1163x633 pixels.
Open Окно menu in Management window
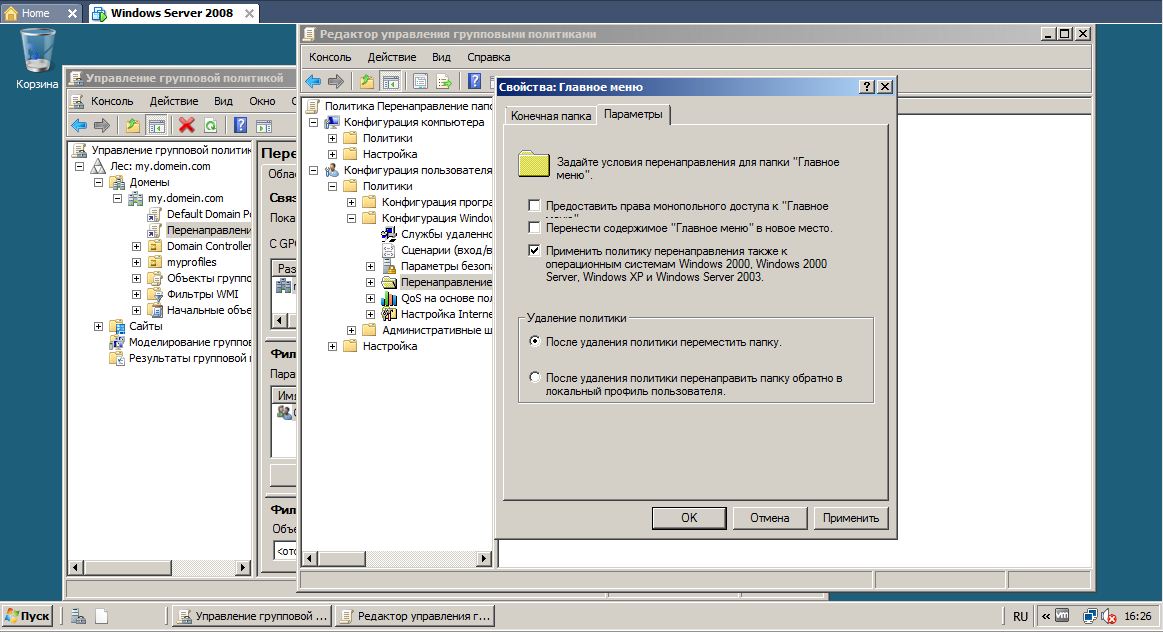pos(262,101)
